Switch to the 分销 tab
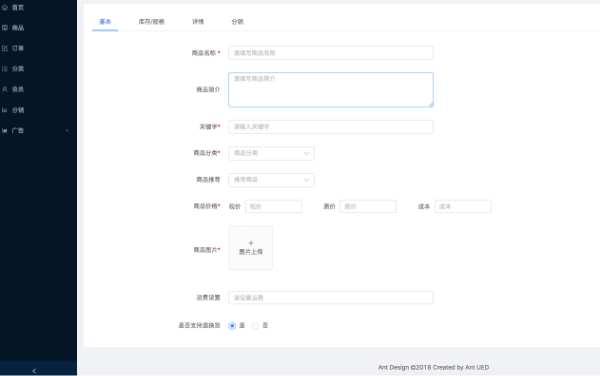The height and width of the screenshot is (376, 600). point(237,22)
